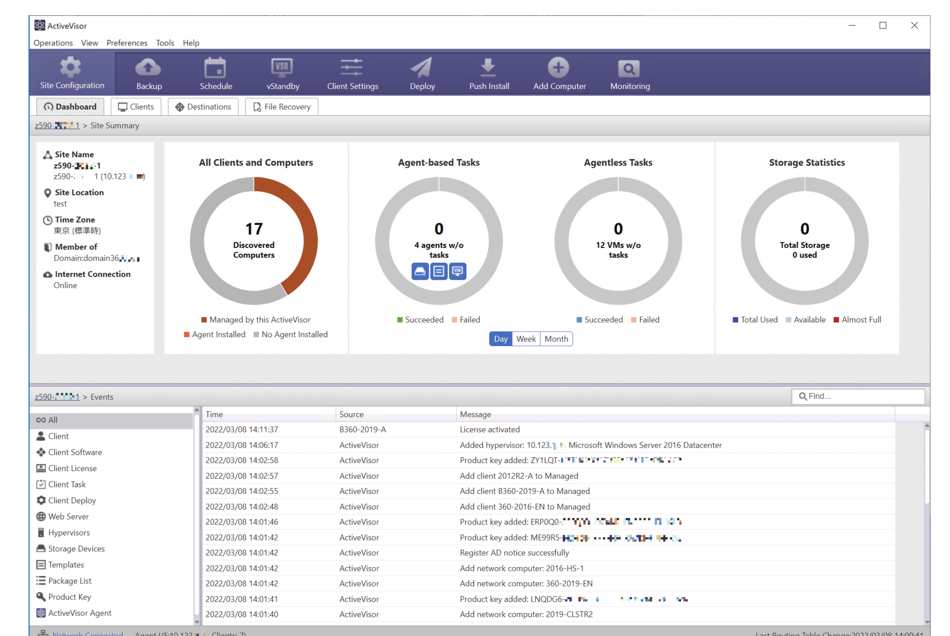This screenshot has width=950, height=636.
Task: Click the Almost Full legend swatch
Action: coord(836,320)
